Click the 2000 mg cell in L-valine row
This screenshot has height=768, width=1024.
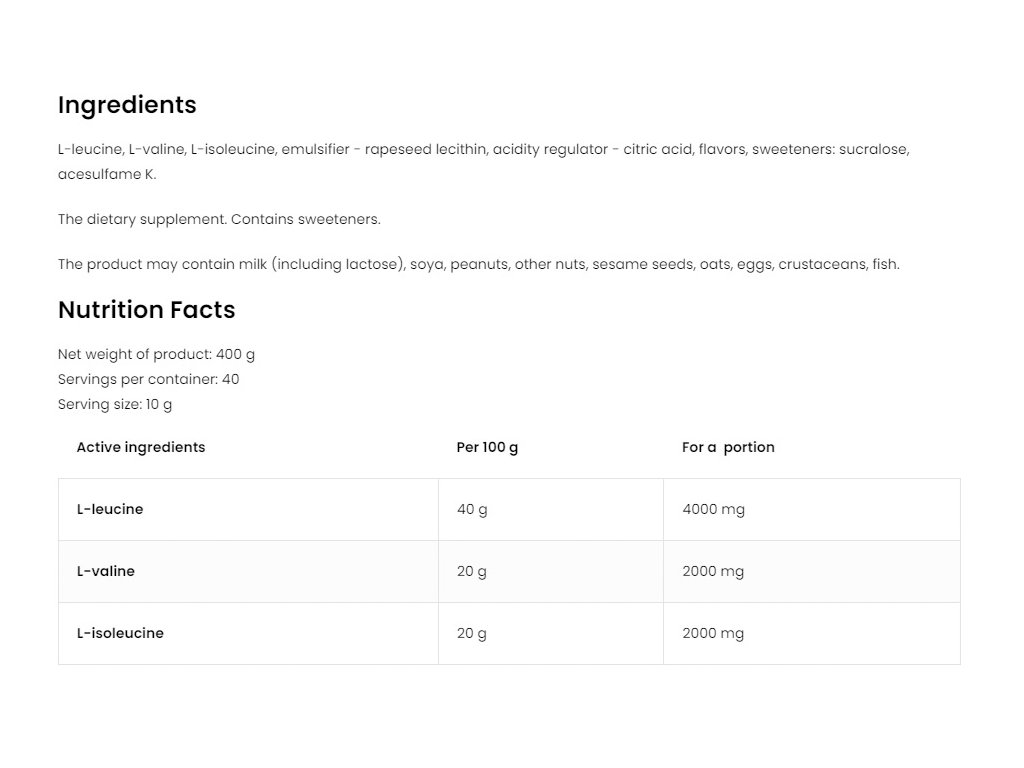pos(713,572)
